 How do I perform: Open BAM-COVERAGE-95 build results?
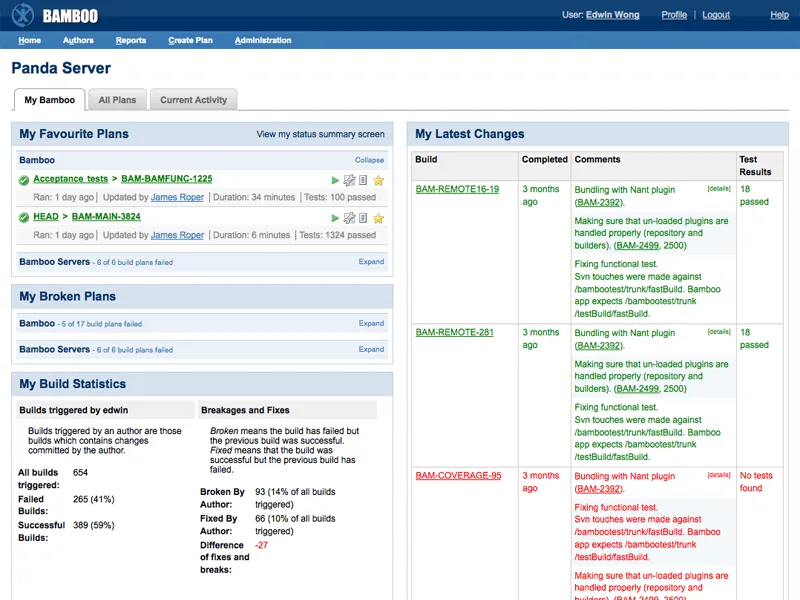click(458, 476)
